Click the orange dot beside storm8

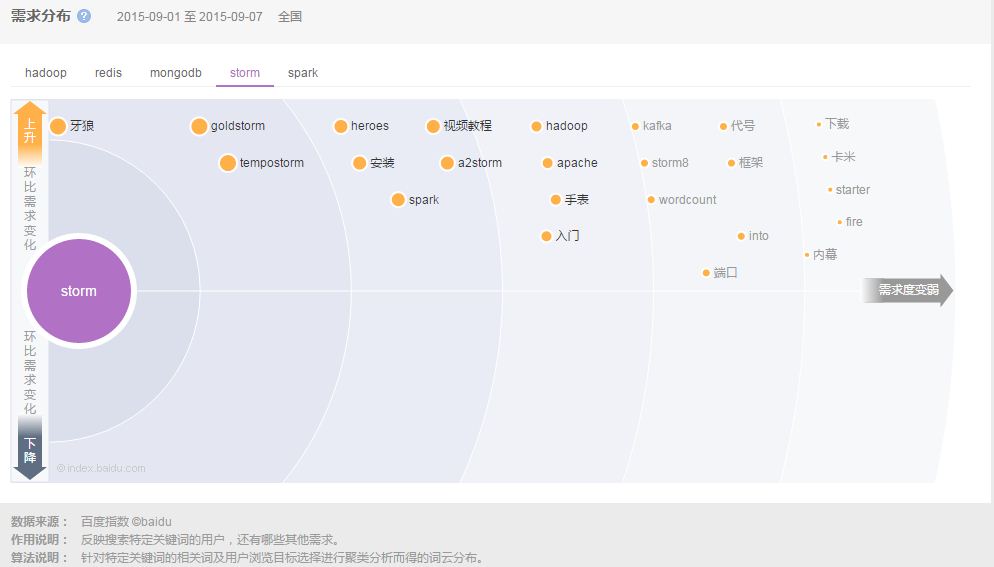coord(645,163)
